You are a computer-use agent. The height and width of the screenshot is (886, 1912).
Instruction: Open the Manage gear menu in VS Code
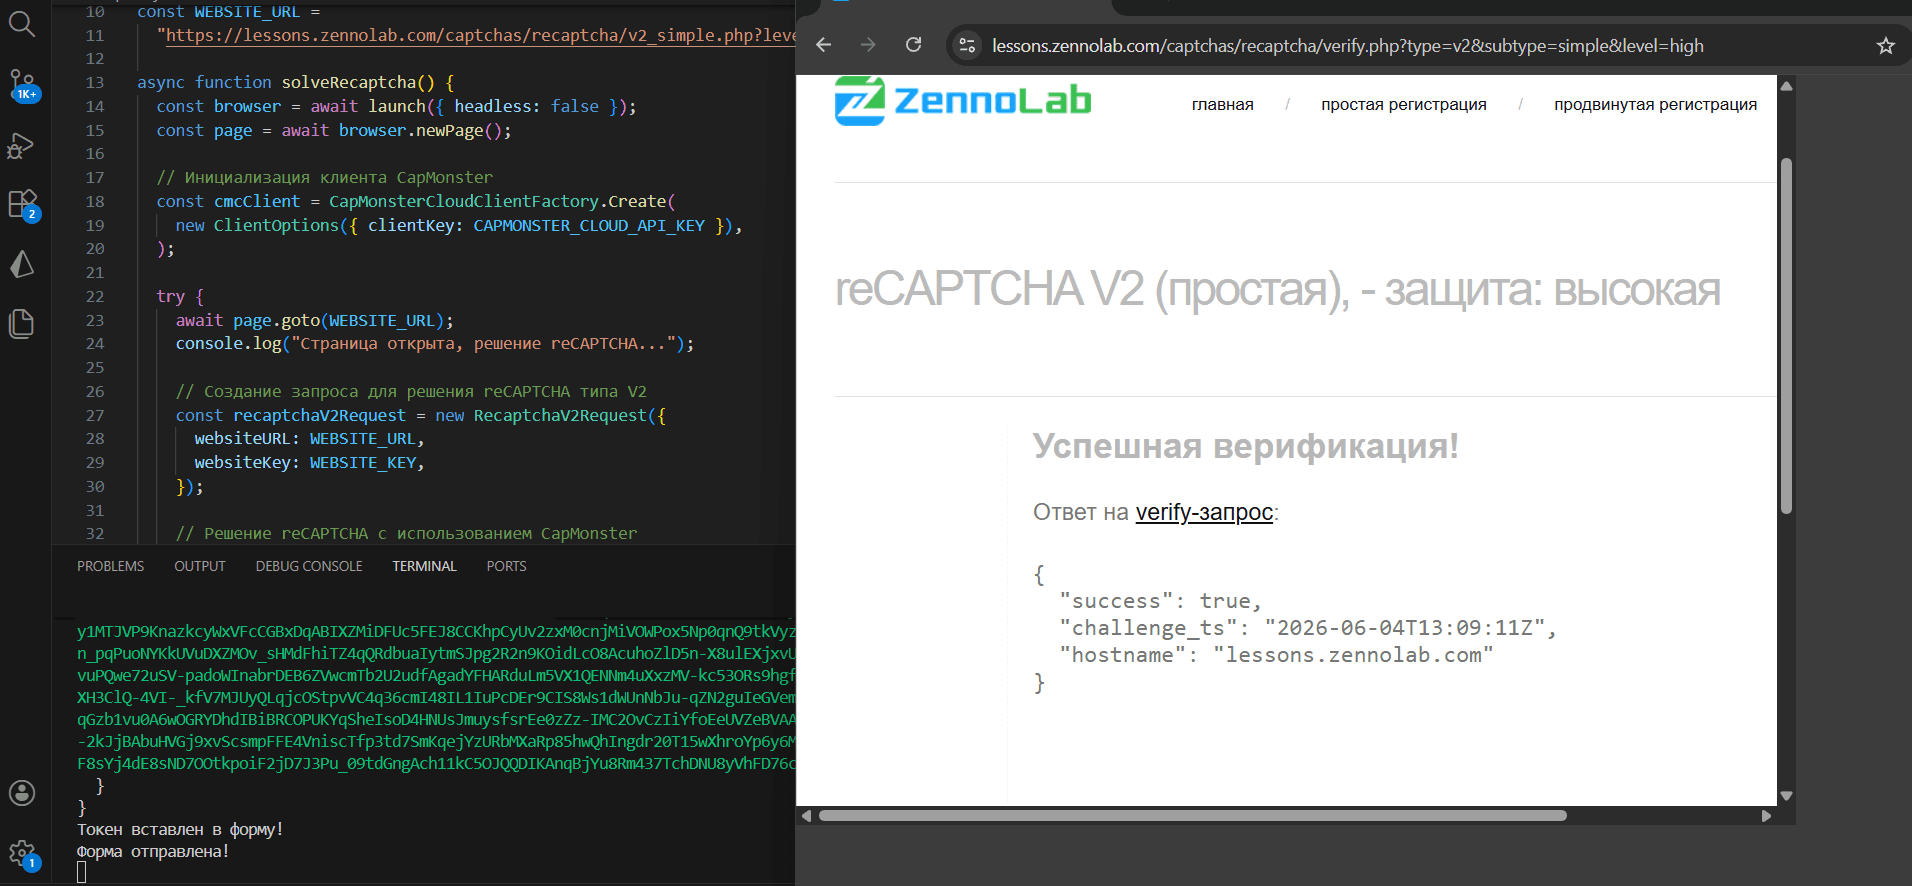[x=22, y=854]
